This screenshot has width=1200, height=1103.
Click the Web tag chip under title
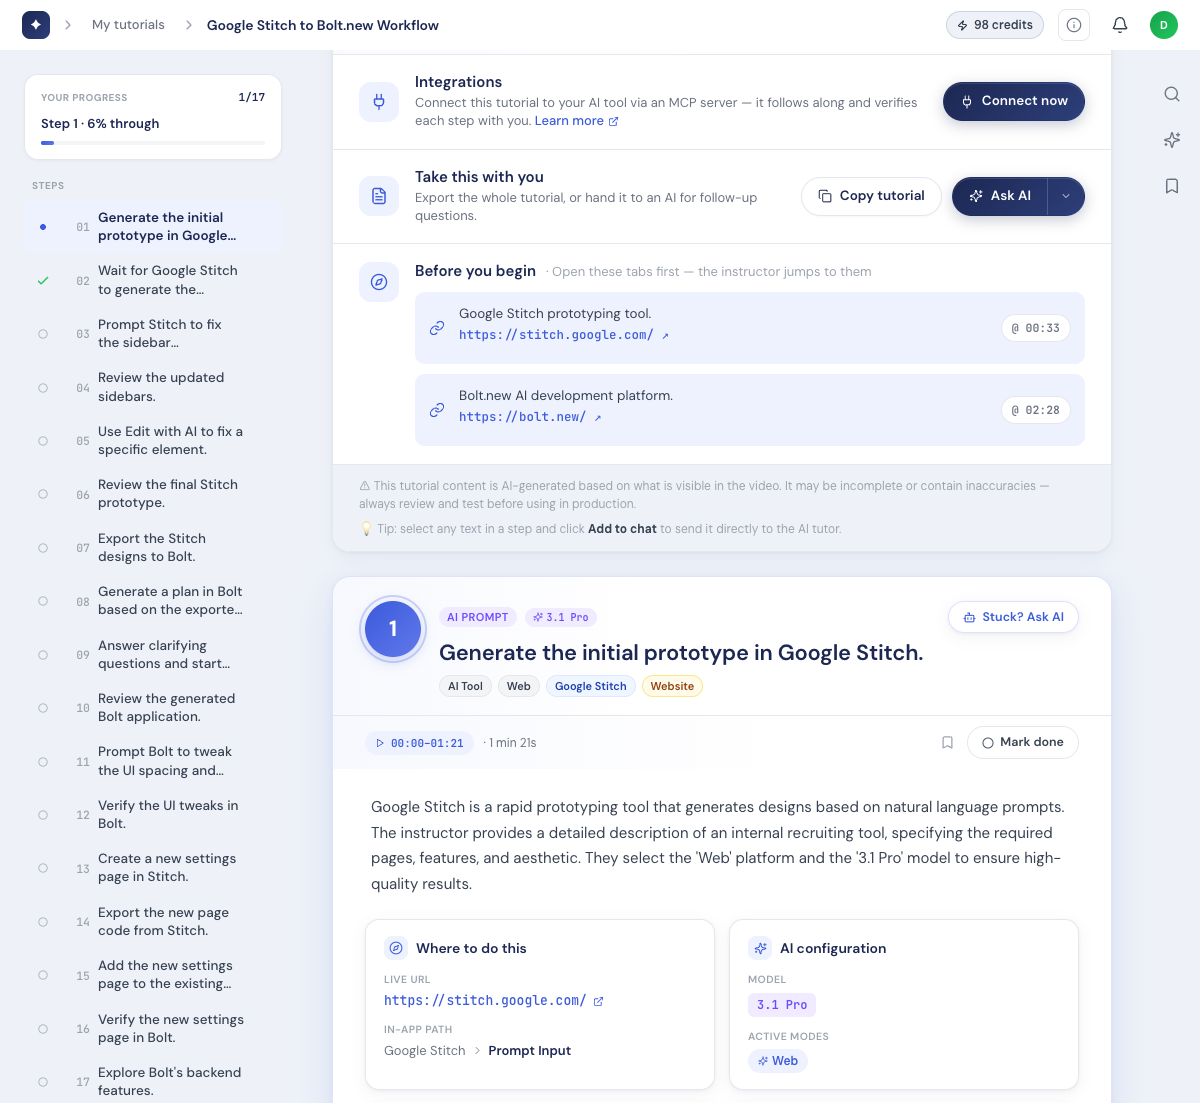pos(519,686)
